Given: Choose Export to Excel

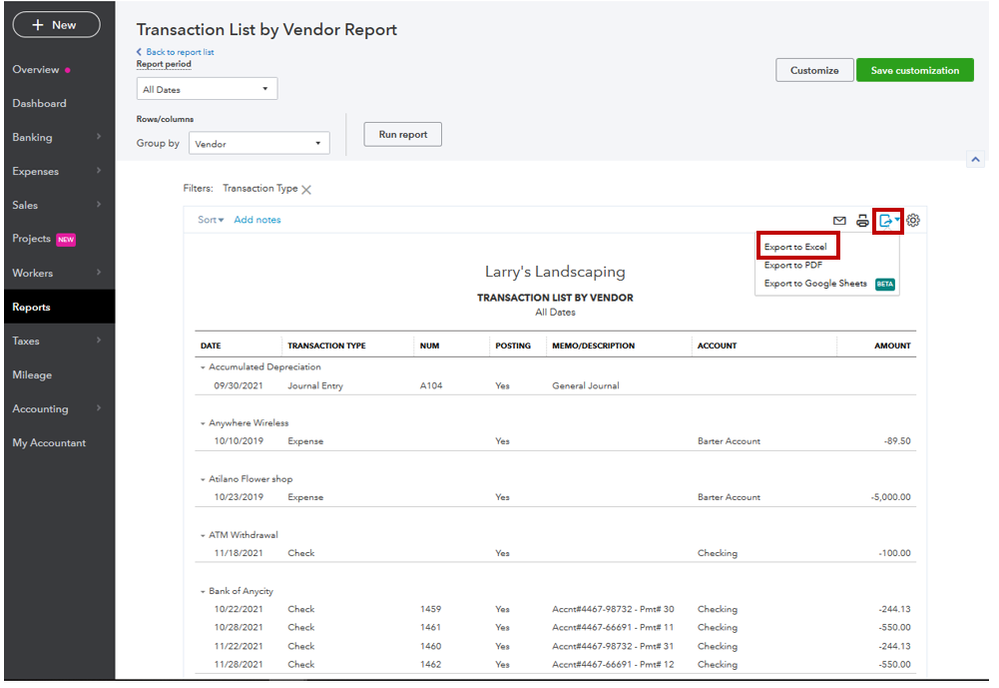Looking at the screenshot, I should (x=795, y=247).
